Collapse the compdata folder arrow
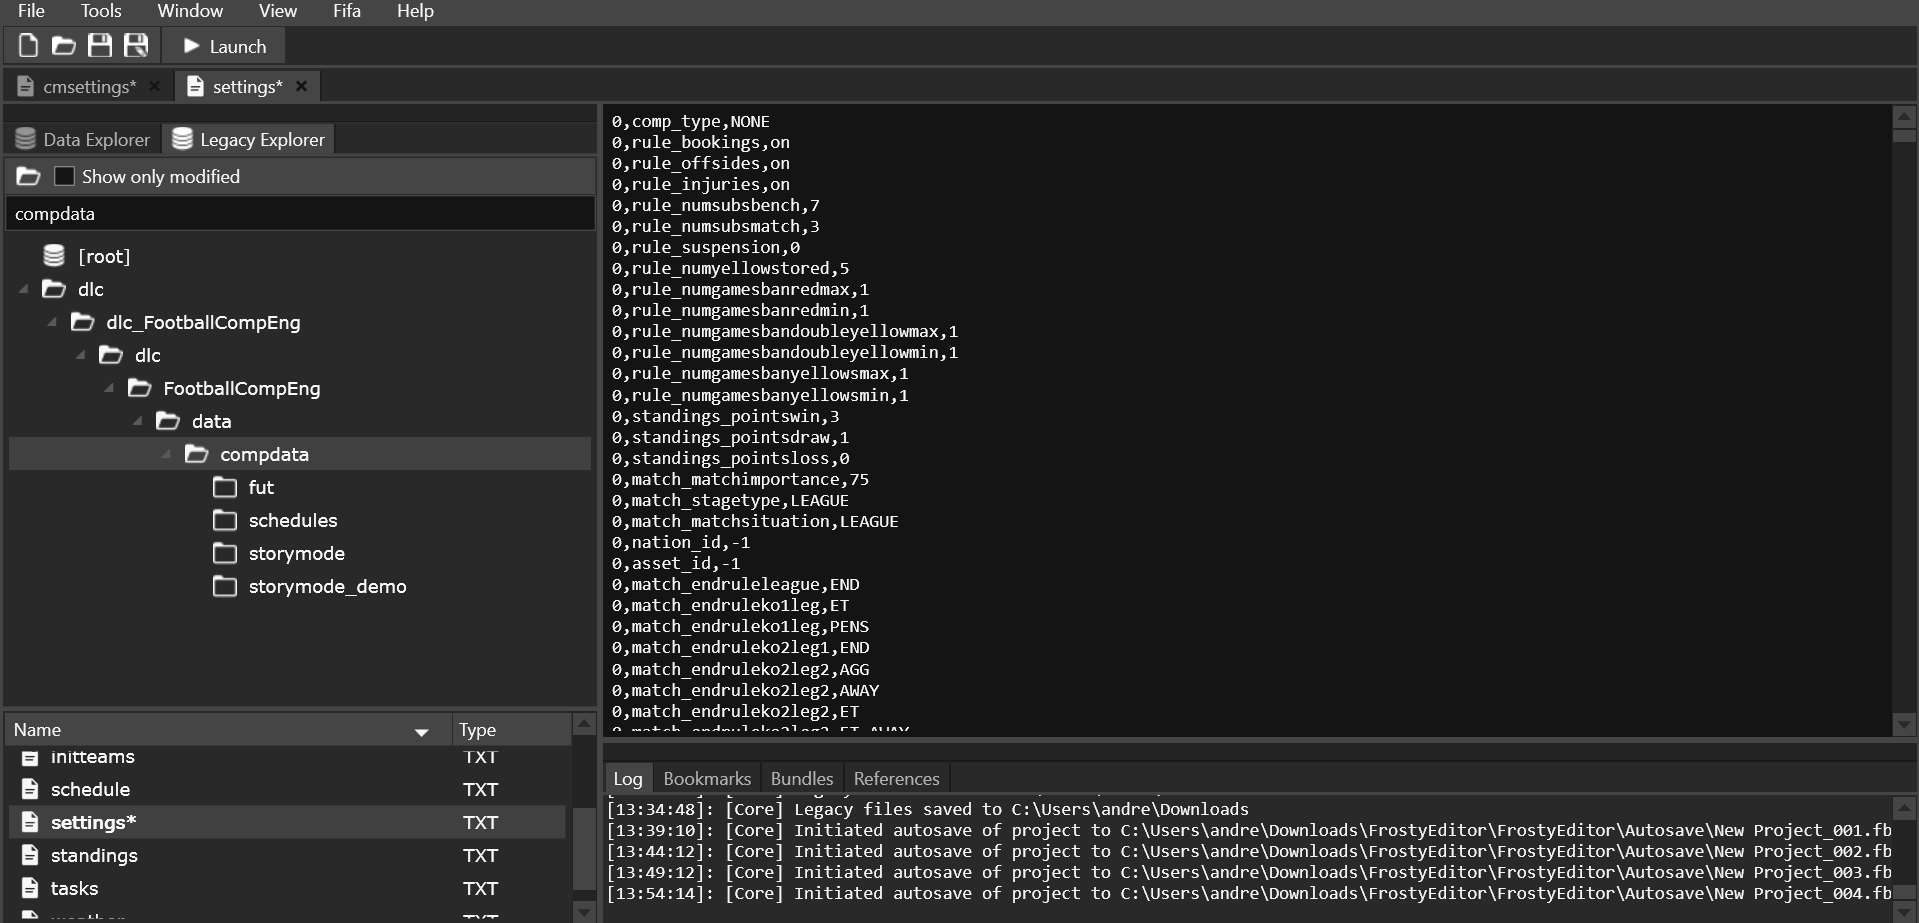The image size is (1919, 923). [166, 454]
